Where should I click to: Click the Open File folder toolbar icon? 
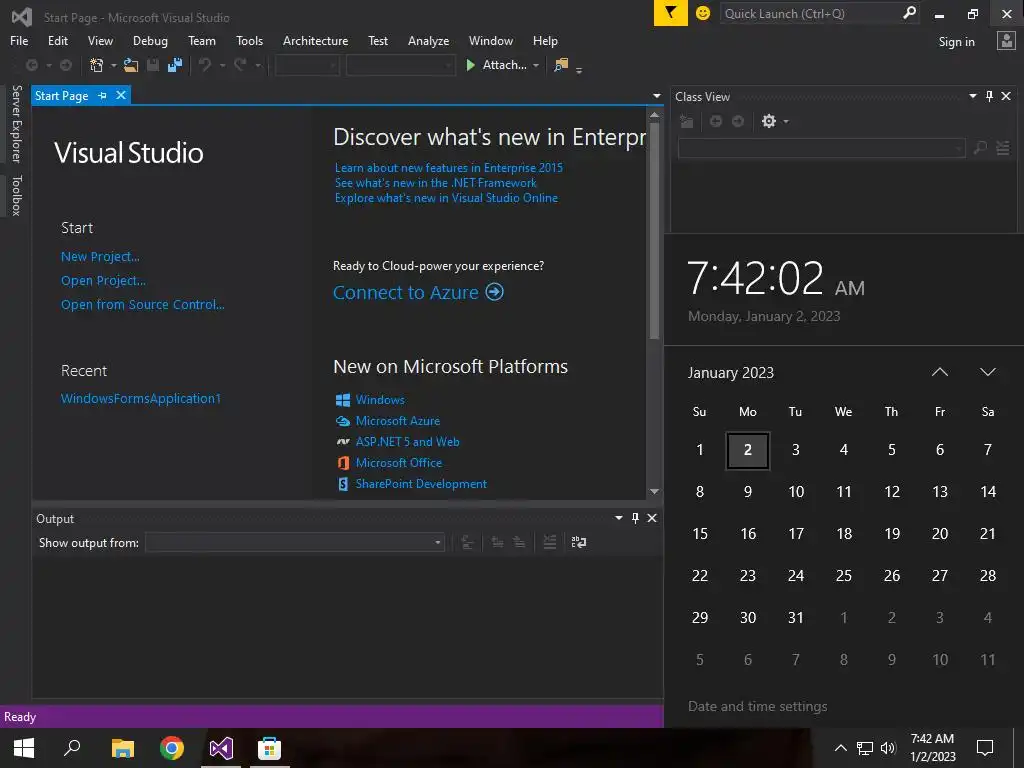click(131, 65)
